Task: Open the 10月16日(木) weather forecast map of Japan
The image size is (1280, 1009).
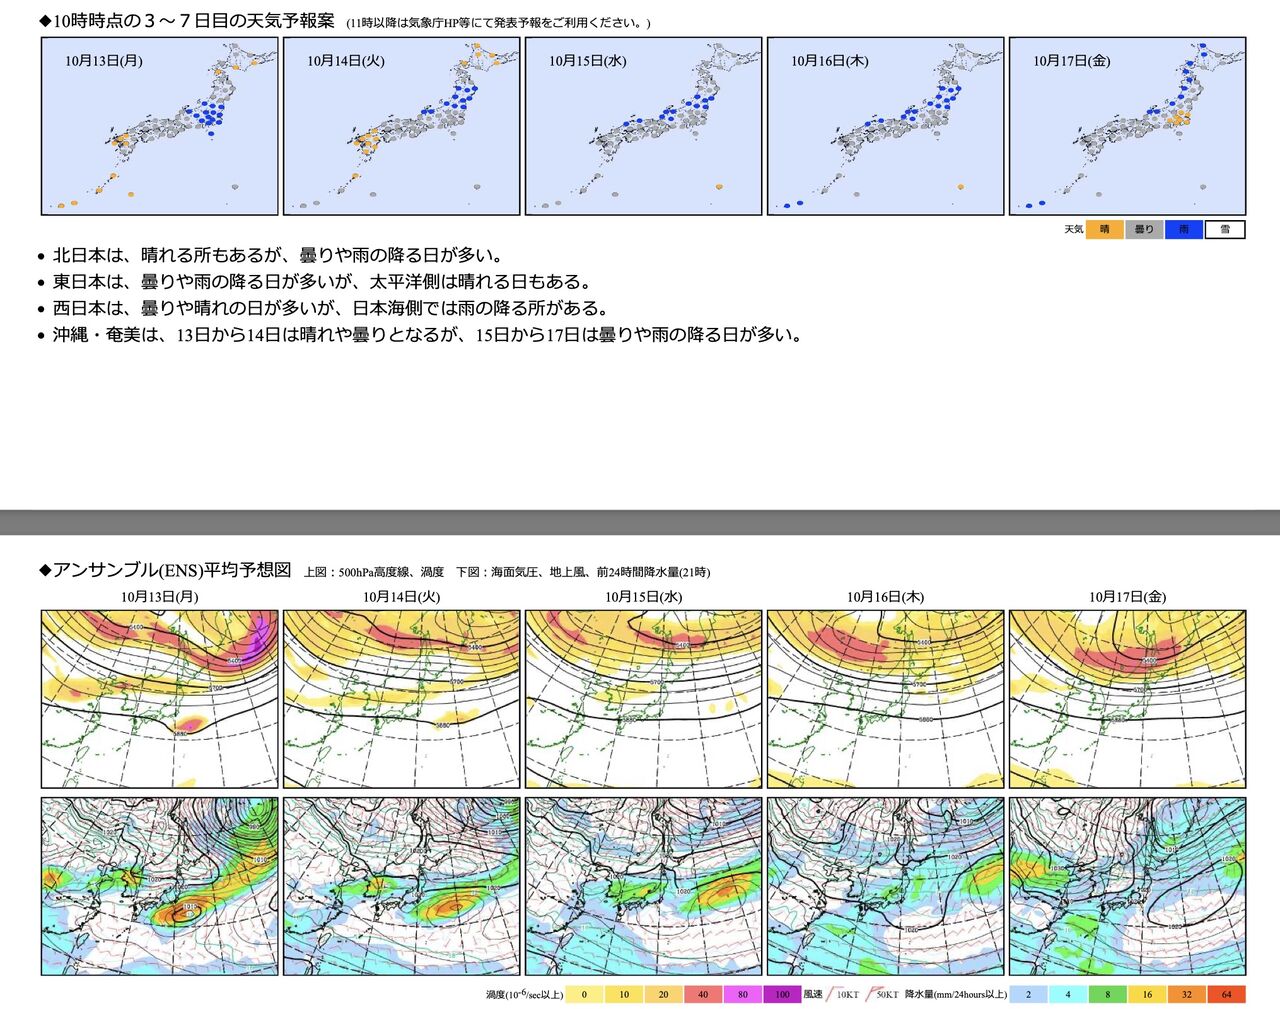Action: pos(885,126)
